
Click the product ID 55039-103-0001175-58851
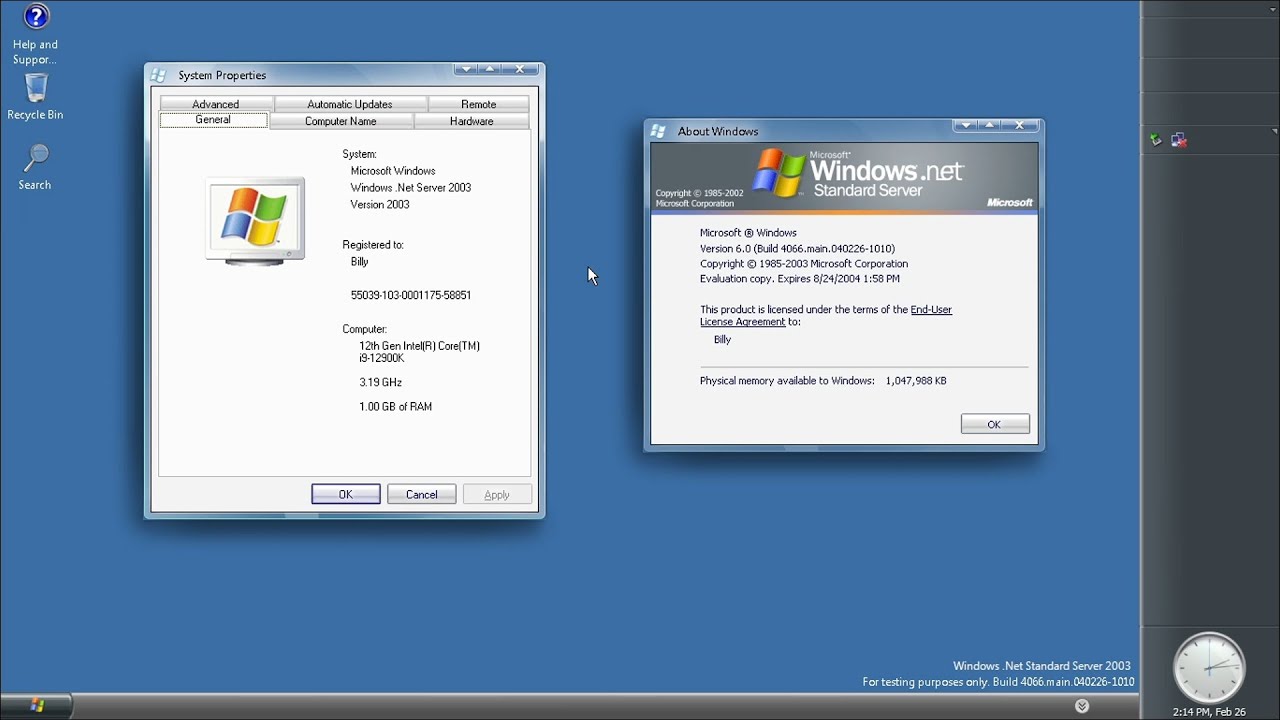click(411, 296)
